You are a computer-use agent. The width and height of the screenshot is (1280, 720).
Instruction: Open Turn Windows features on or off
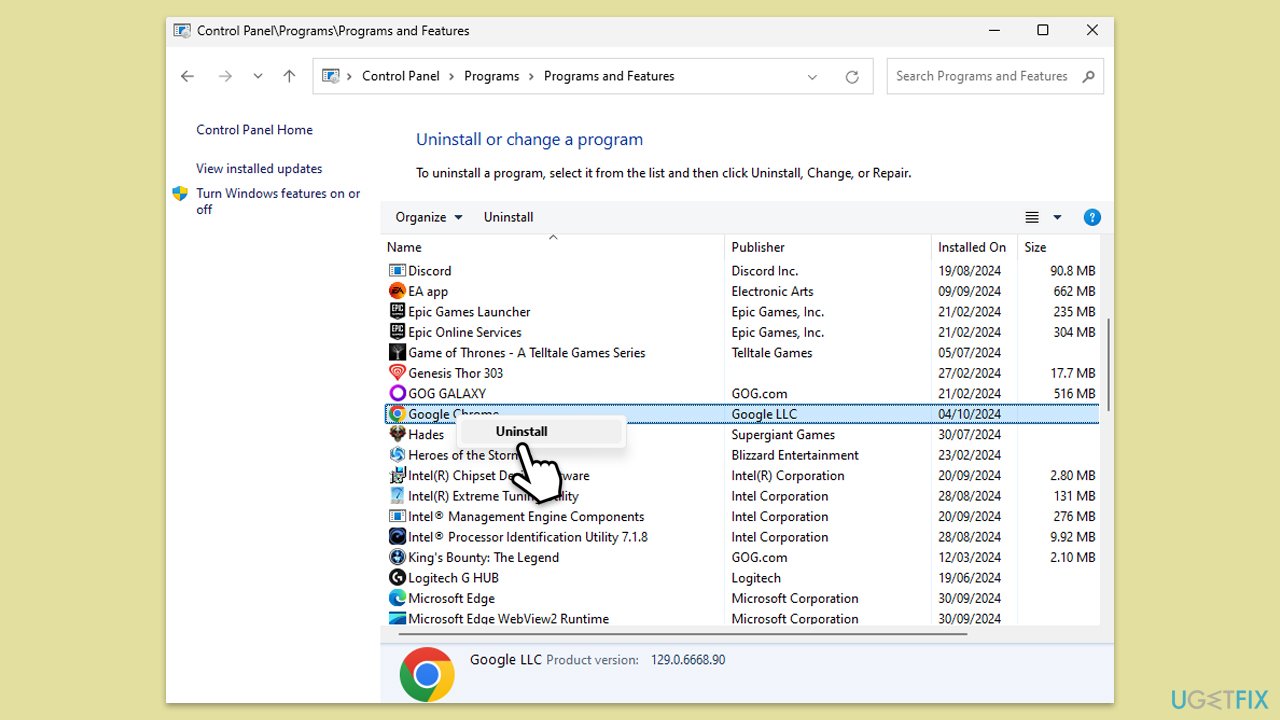(x=278, y=201)
